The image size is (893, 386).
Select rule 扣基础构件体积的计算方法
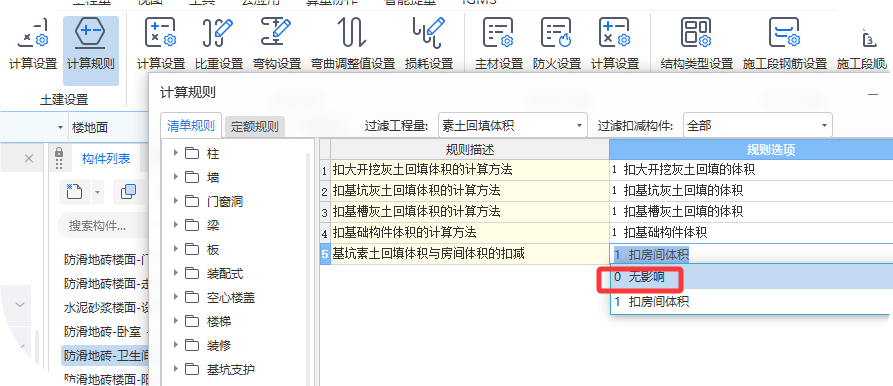point(469,232)
